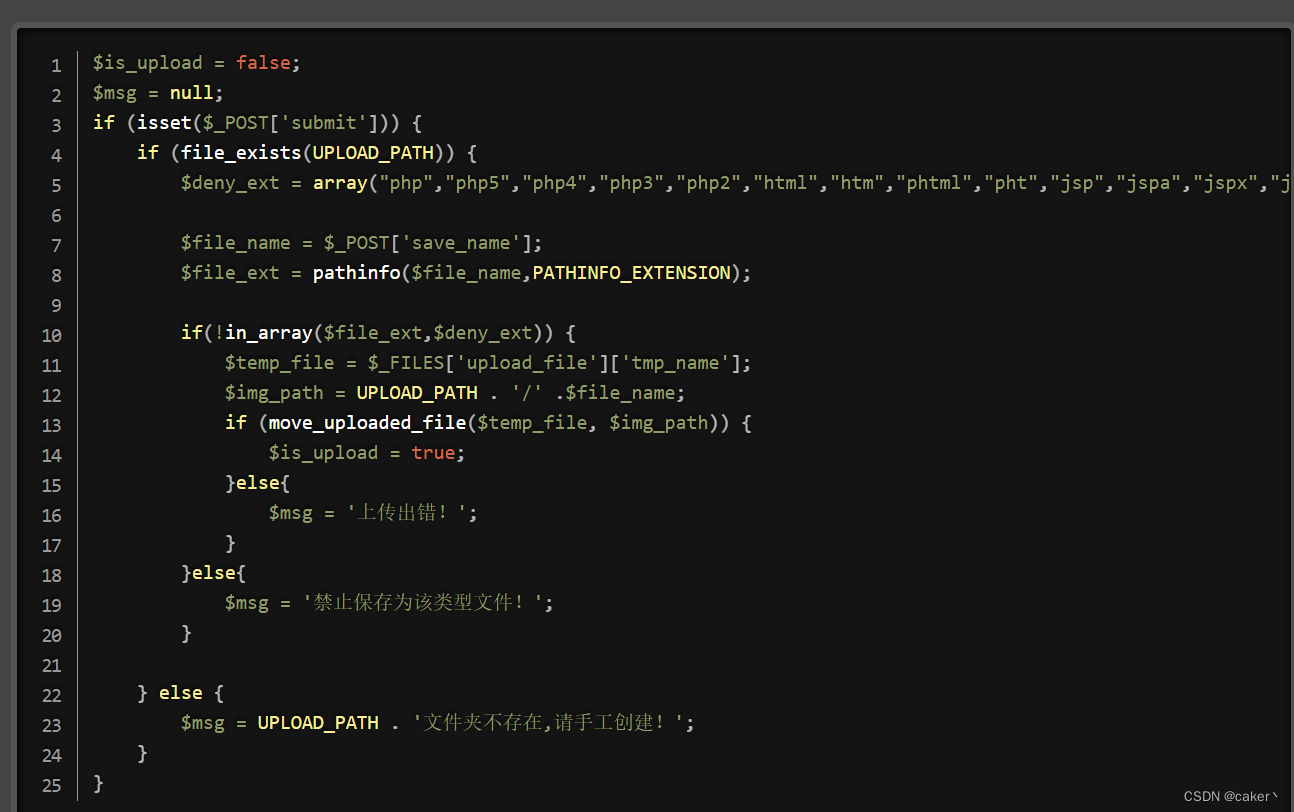Click the isset function call
This screenshot has height=812, width=1294.
coord(164,123)
